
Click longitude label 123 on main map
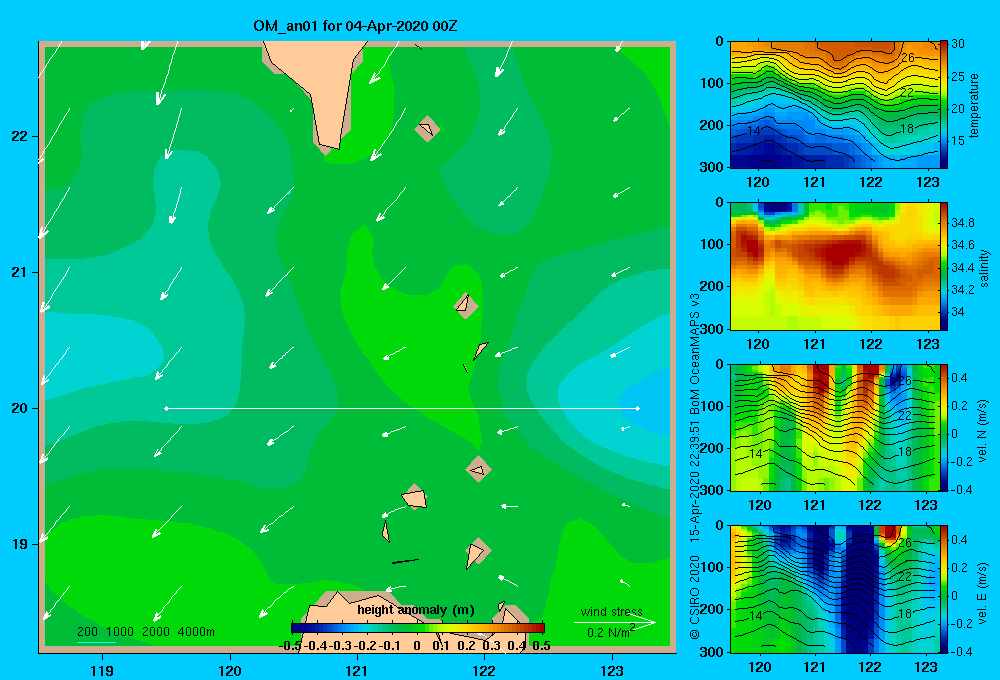(x=612, y=670)
